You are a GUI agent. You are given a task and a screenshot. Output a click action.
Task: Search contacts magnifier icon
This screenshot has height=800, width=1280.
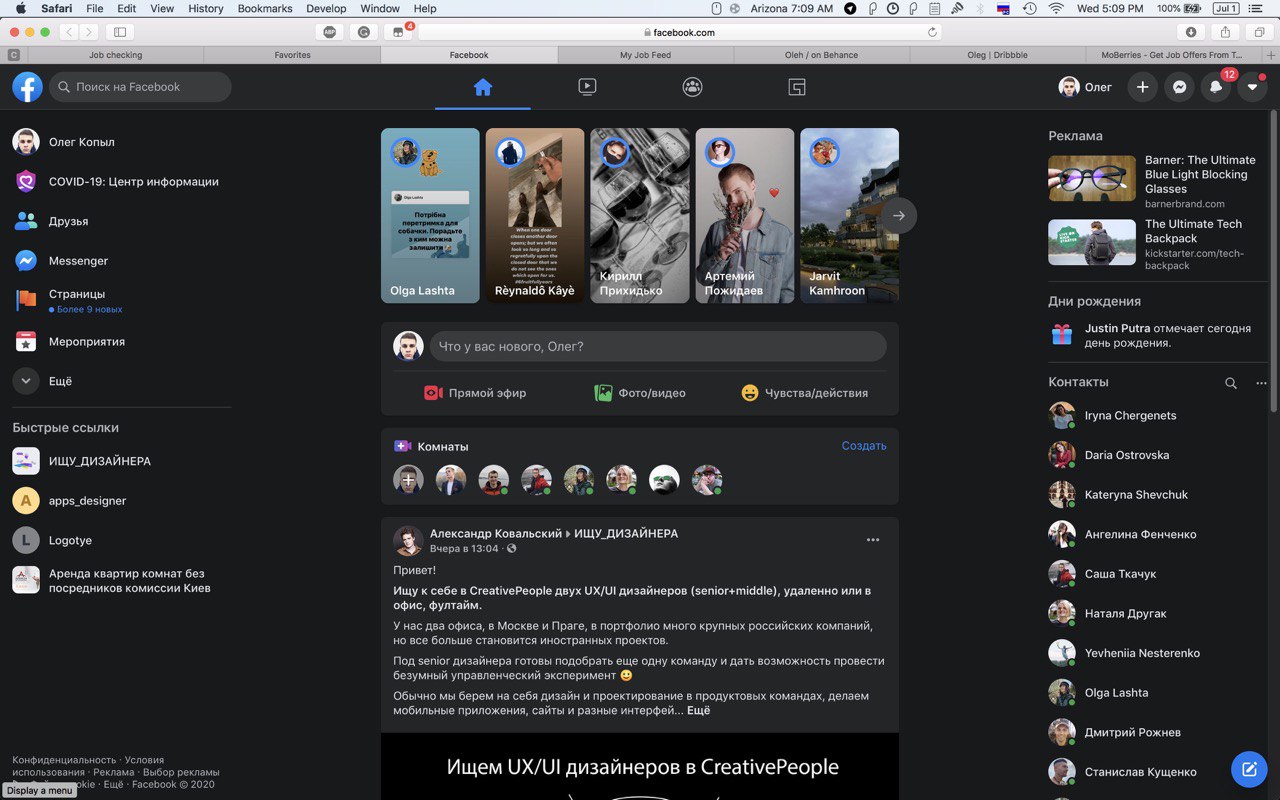point(1231,383)
